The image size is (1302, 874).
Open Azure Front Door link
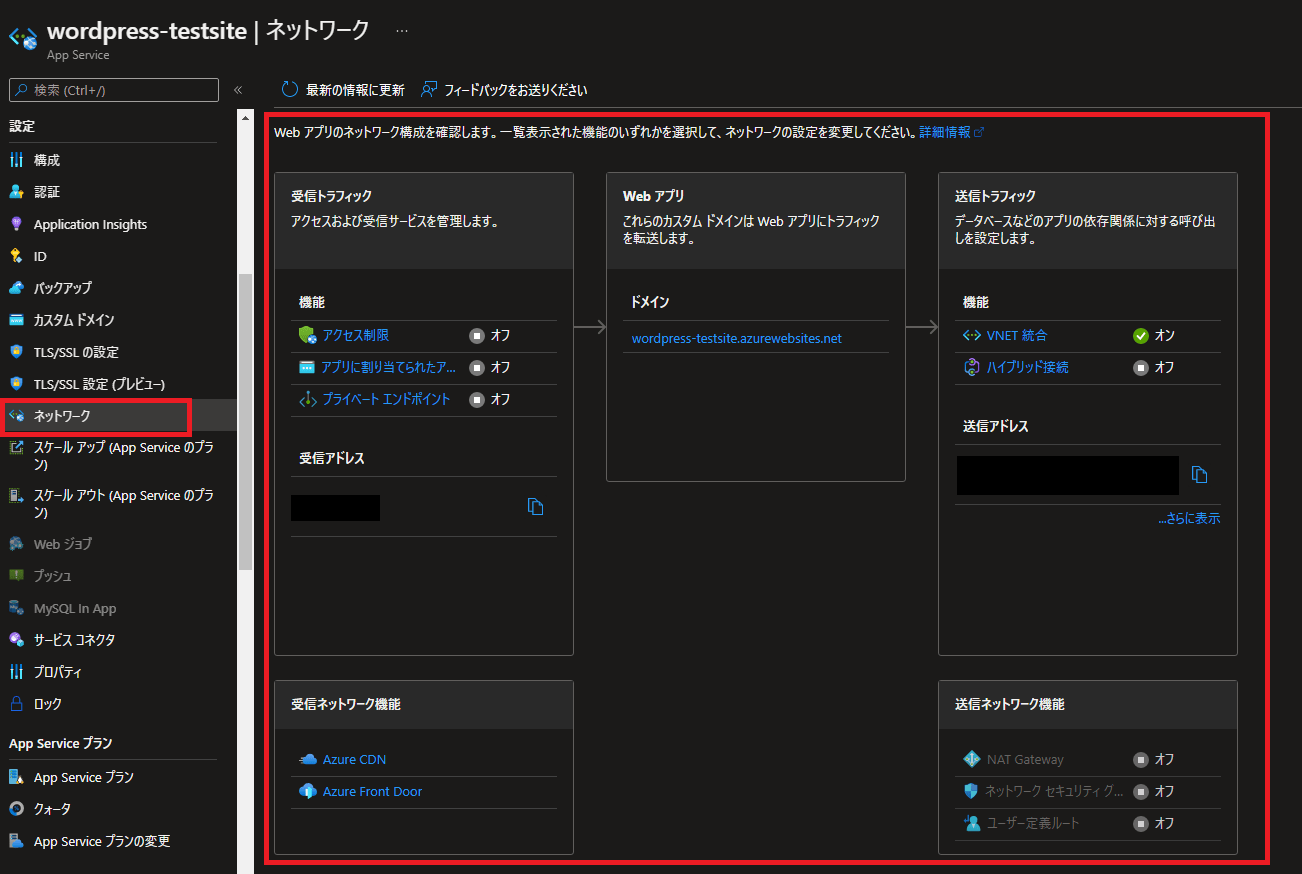pos(372,792)
